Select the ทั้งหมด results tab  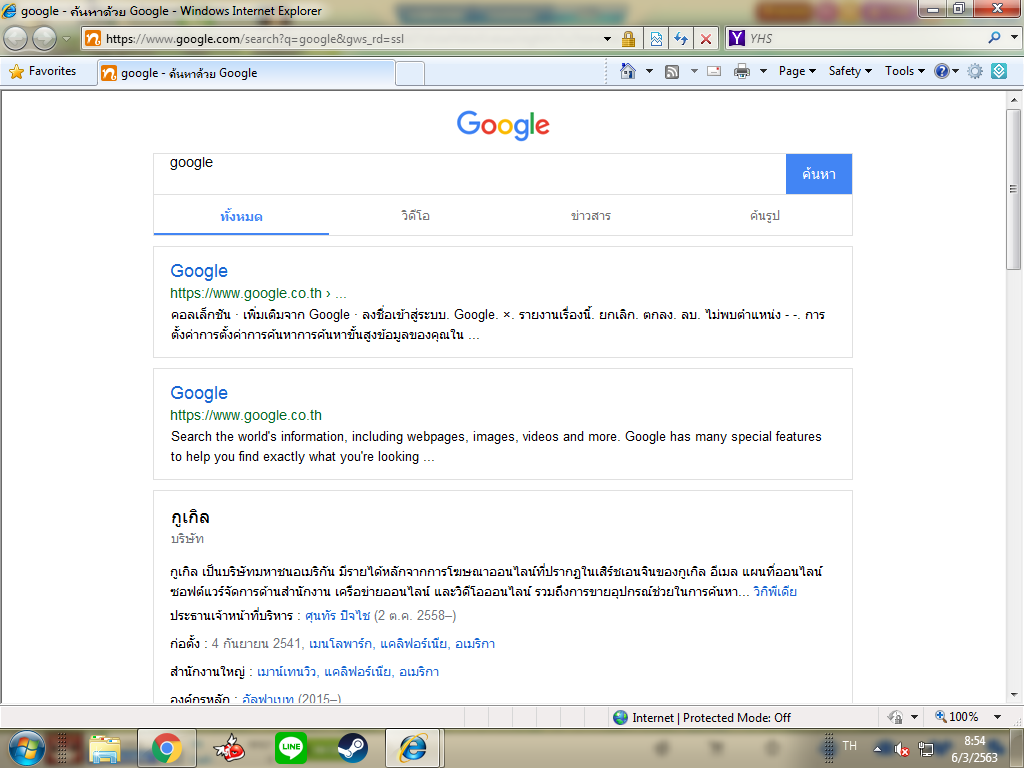pyautogui.click(x=241, y=216)
